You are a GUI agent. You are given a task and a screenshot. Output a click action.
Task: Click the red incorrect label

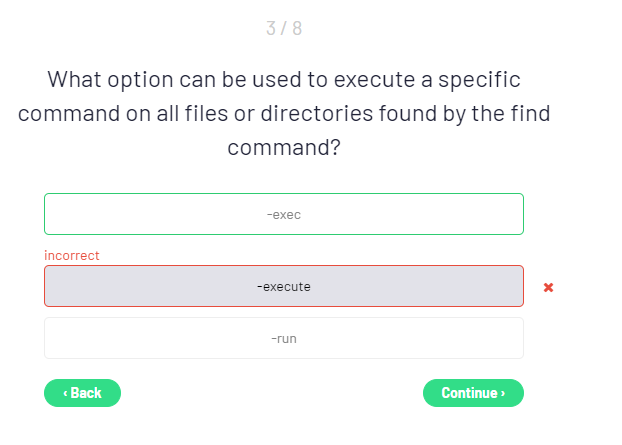tap(72, 256)
